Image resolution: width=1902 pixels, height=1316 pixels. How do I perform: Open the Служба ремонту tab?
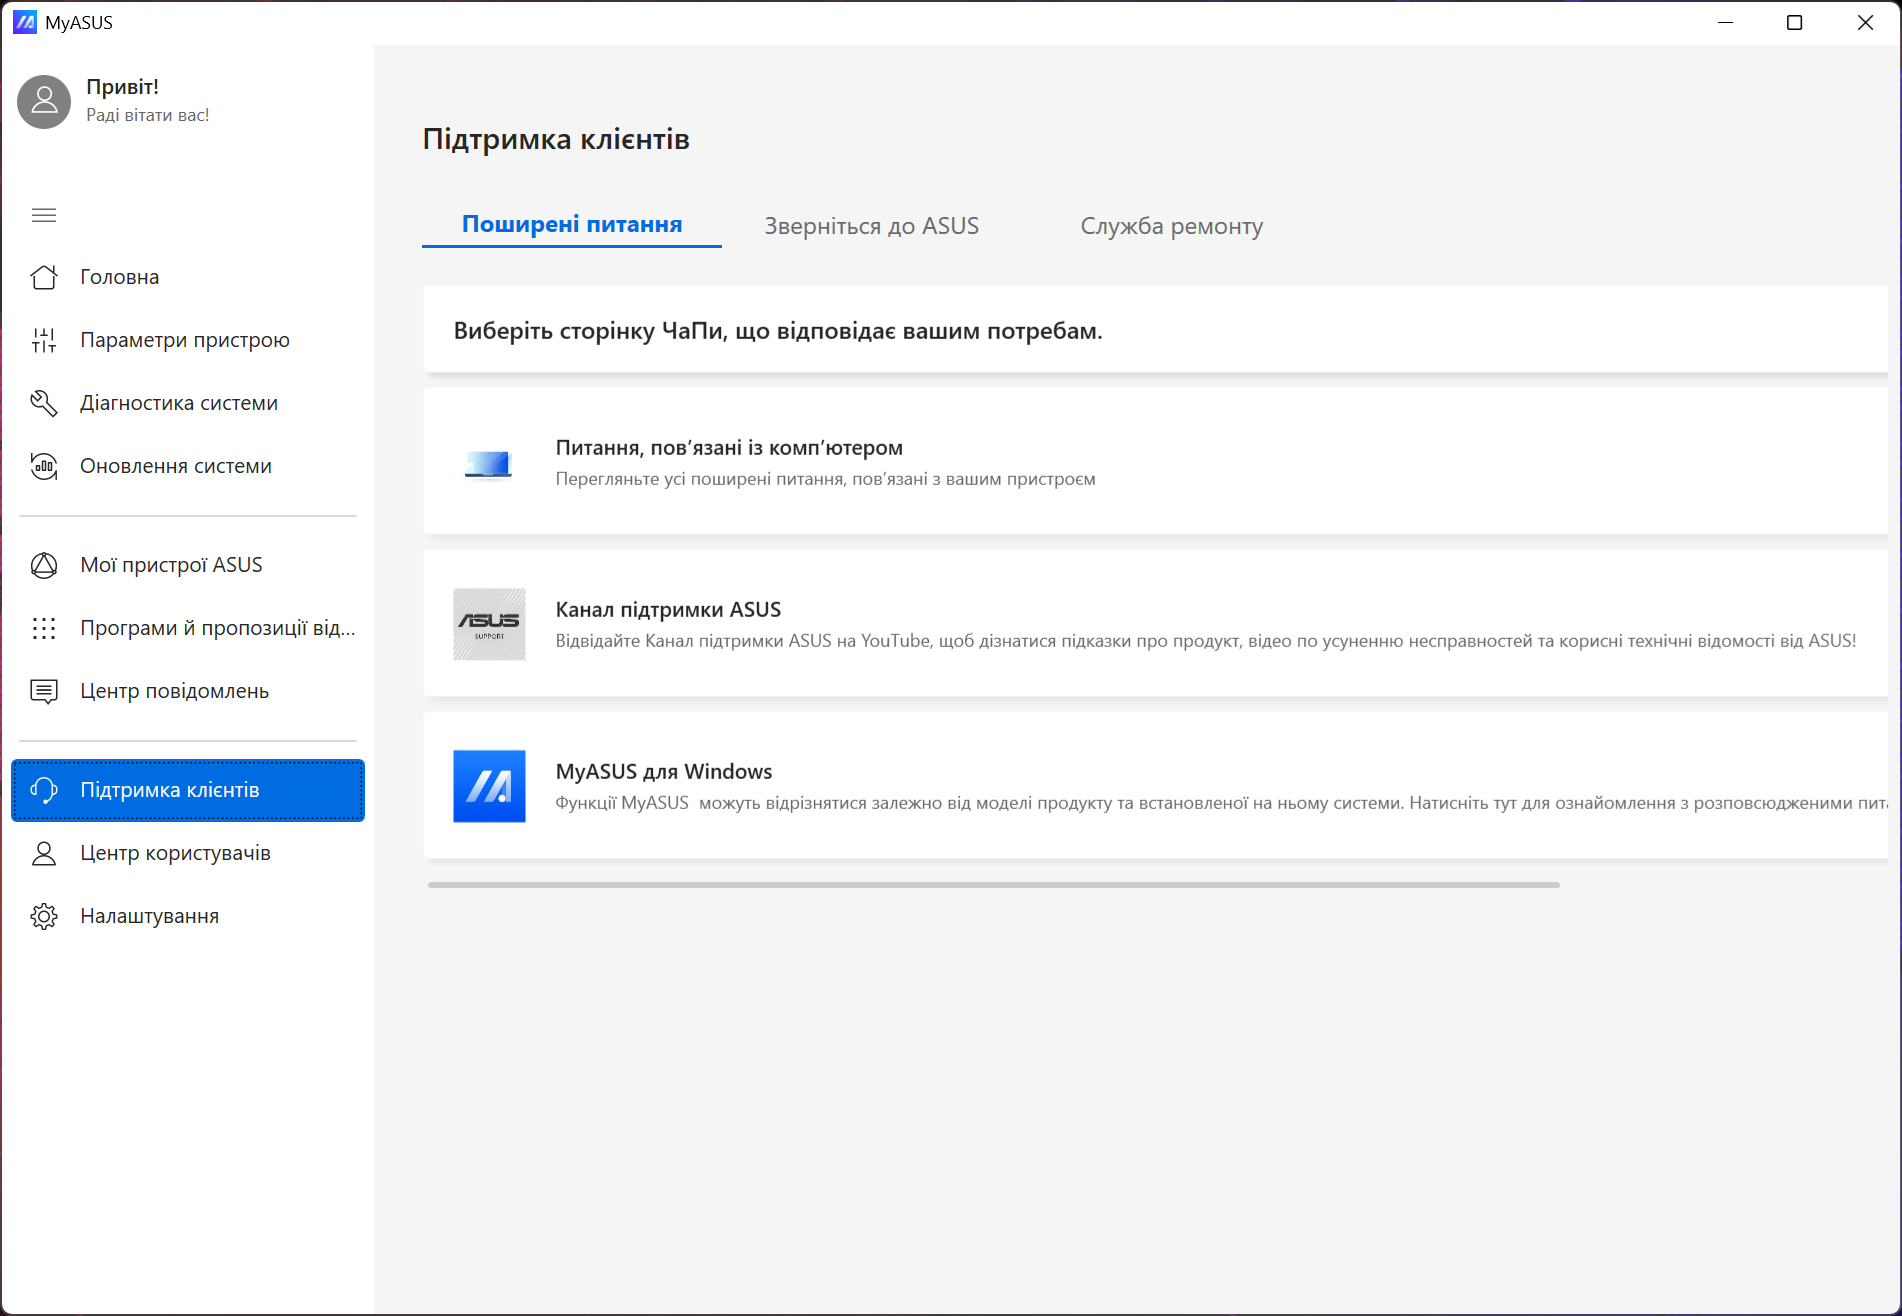[1172, 226]
